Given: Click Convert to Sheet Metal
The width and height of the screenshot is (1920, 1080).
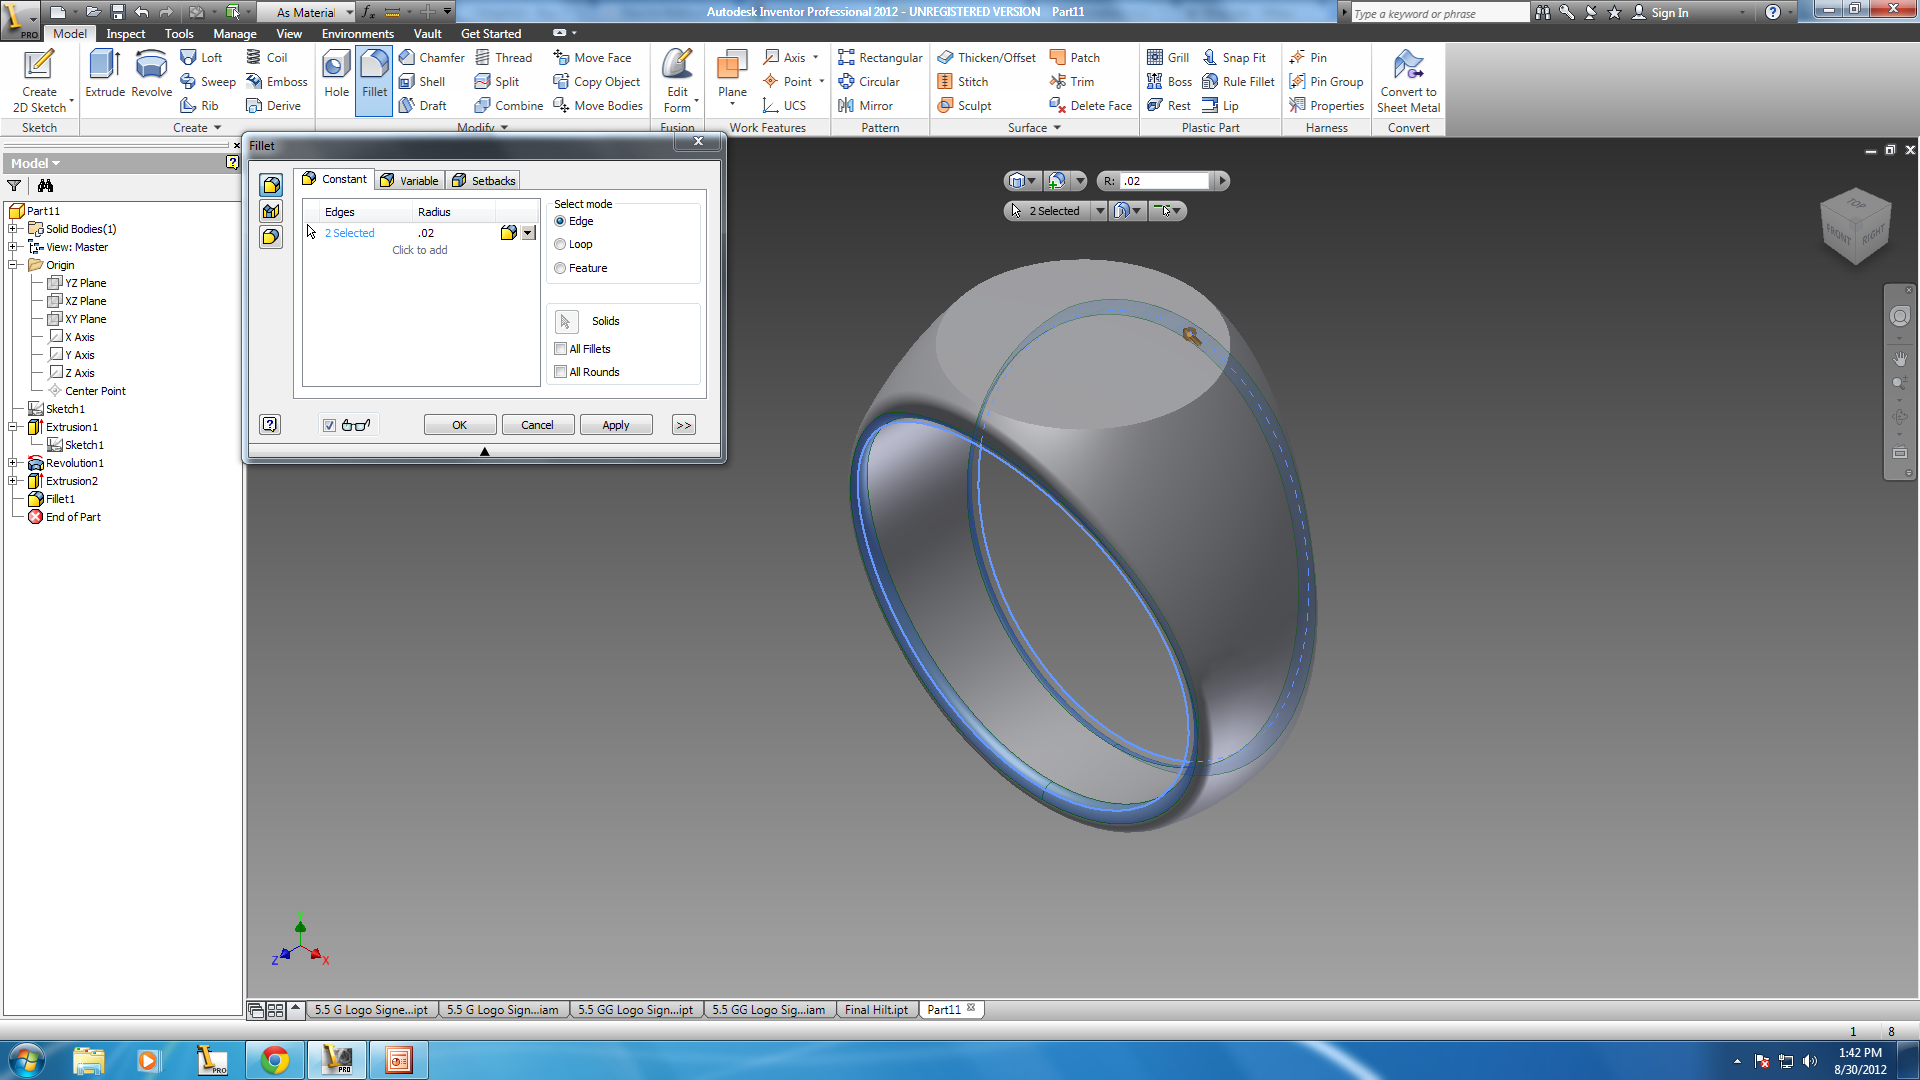Looking at the screenshot, I should [1408, 81].
